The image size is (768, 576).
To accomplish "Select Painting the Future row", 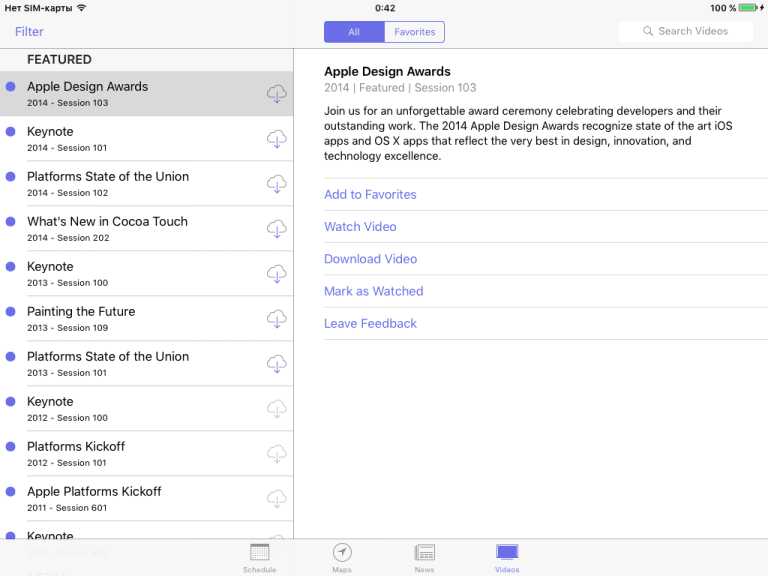I will click(x=146, y=319).
